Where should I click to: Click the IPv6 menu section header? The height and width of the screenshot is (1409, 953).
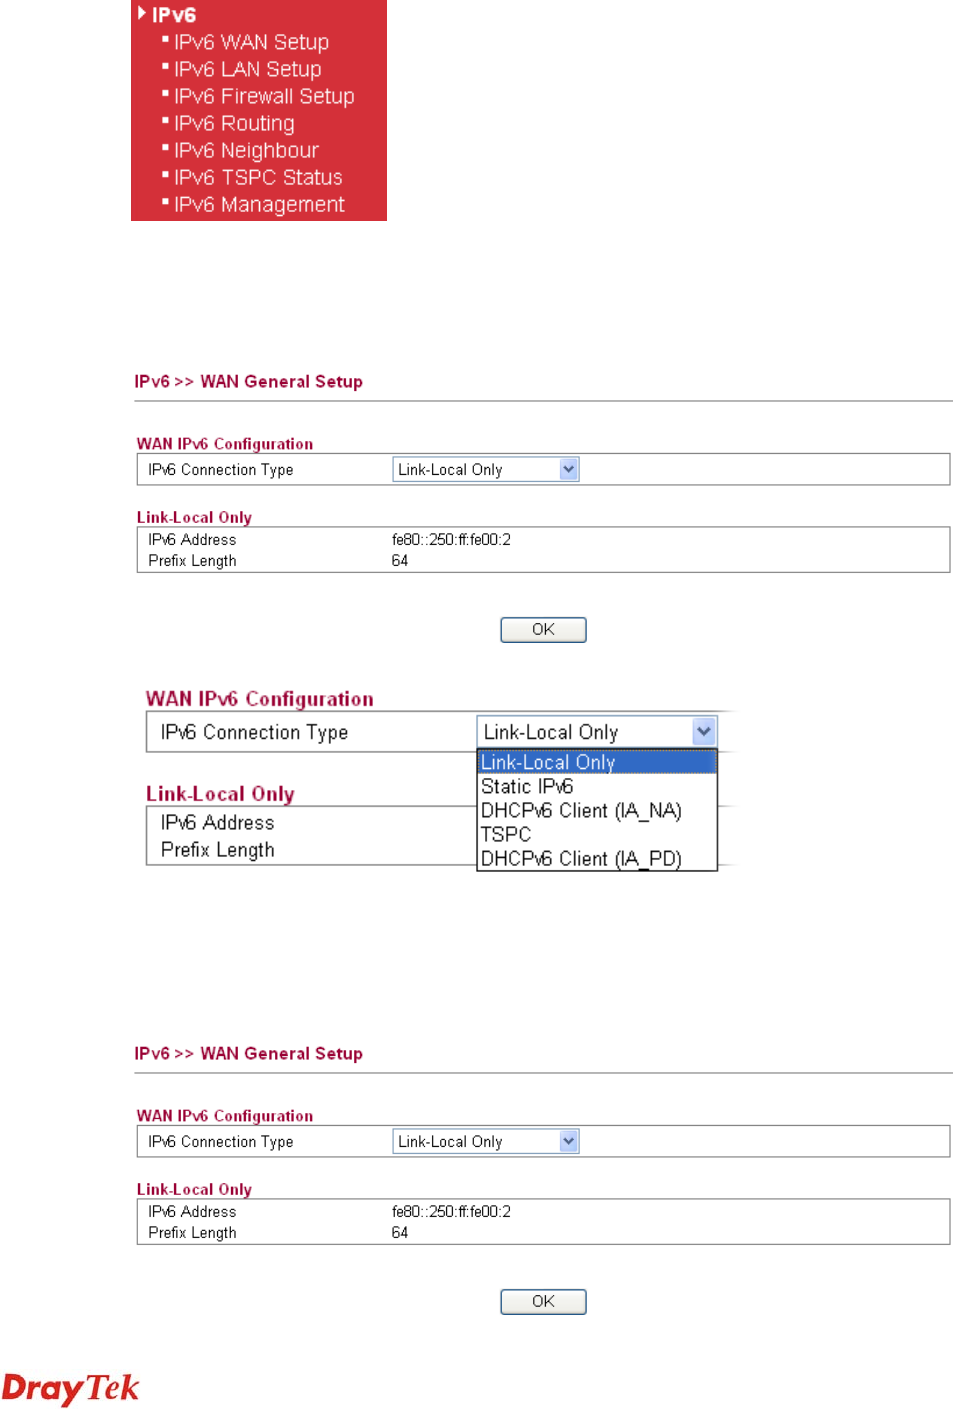tap(174, 15)
